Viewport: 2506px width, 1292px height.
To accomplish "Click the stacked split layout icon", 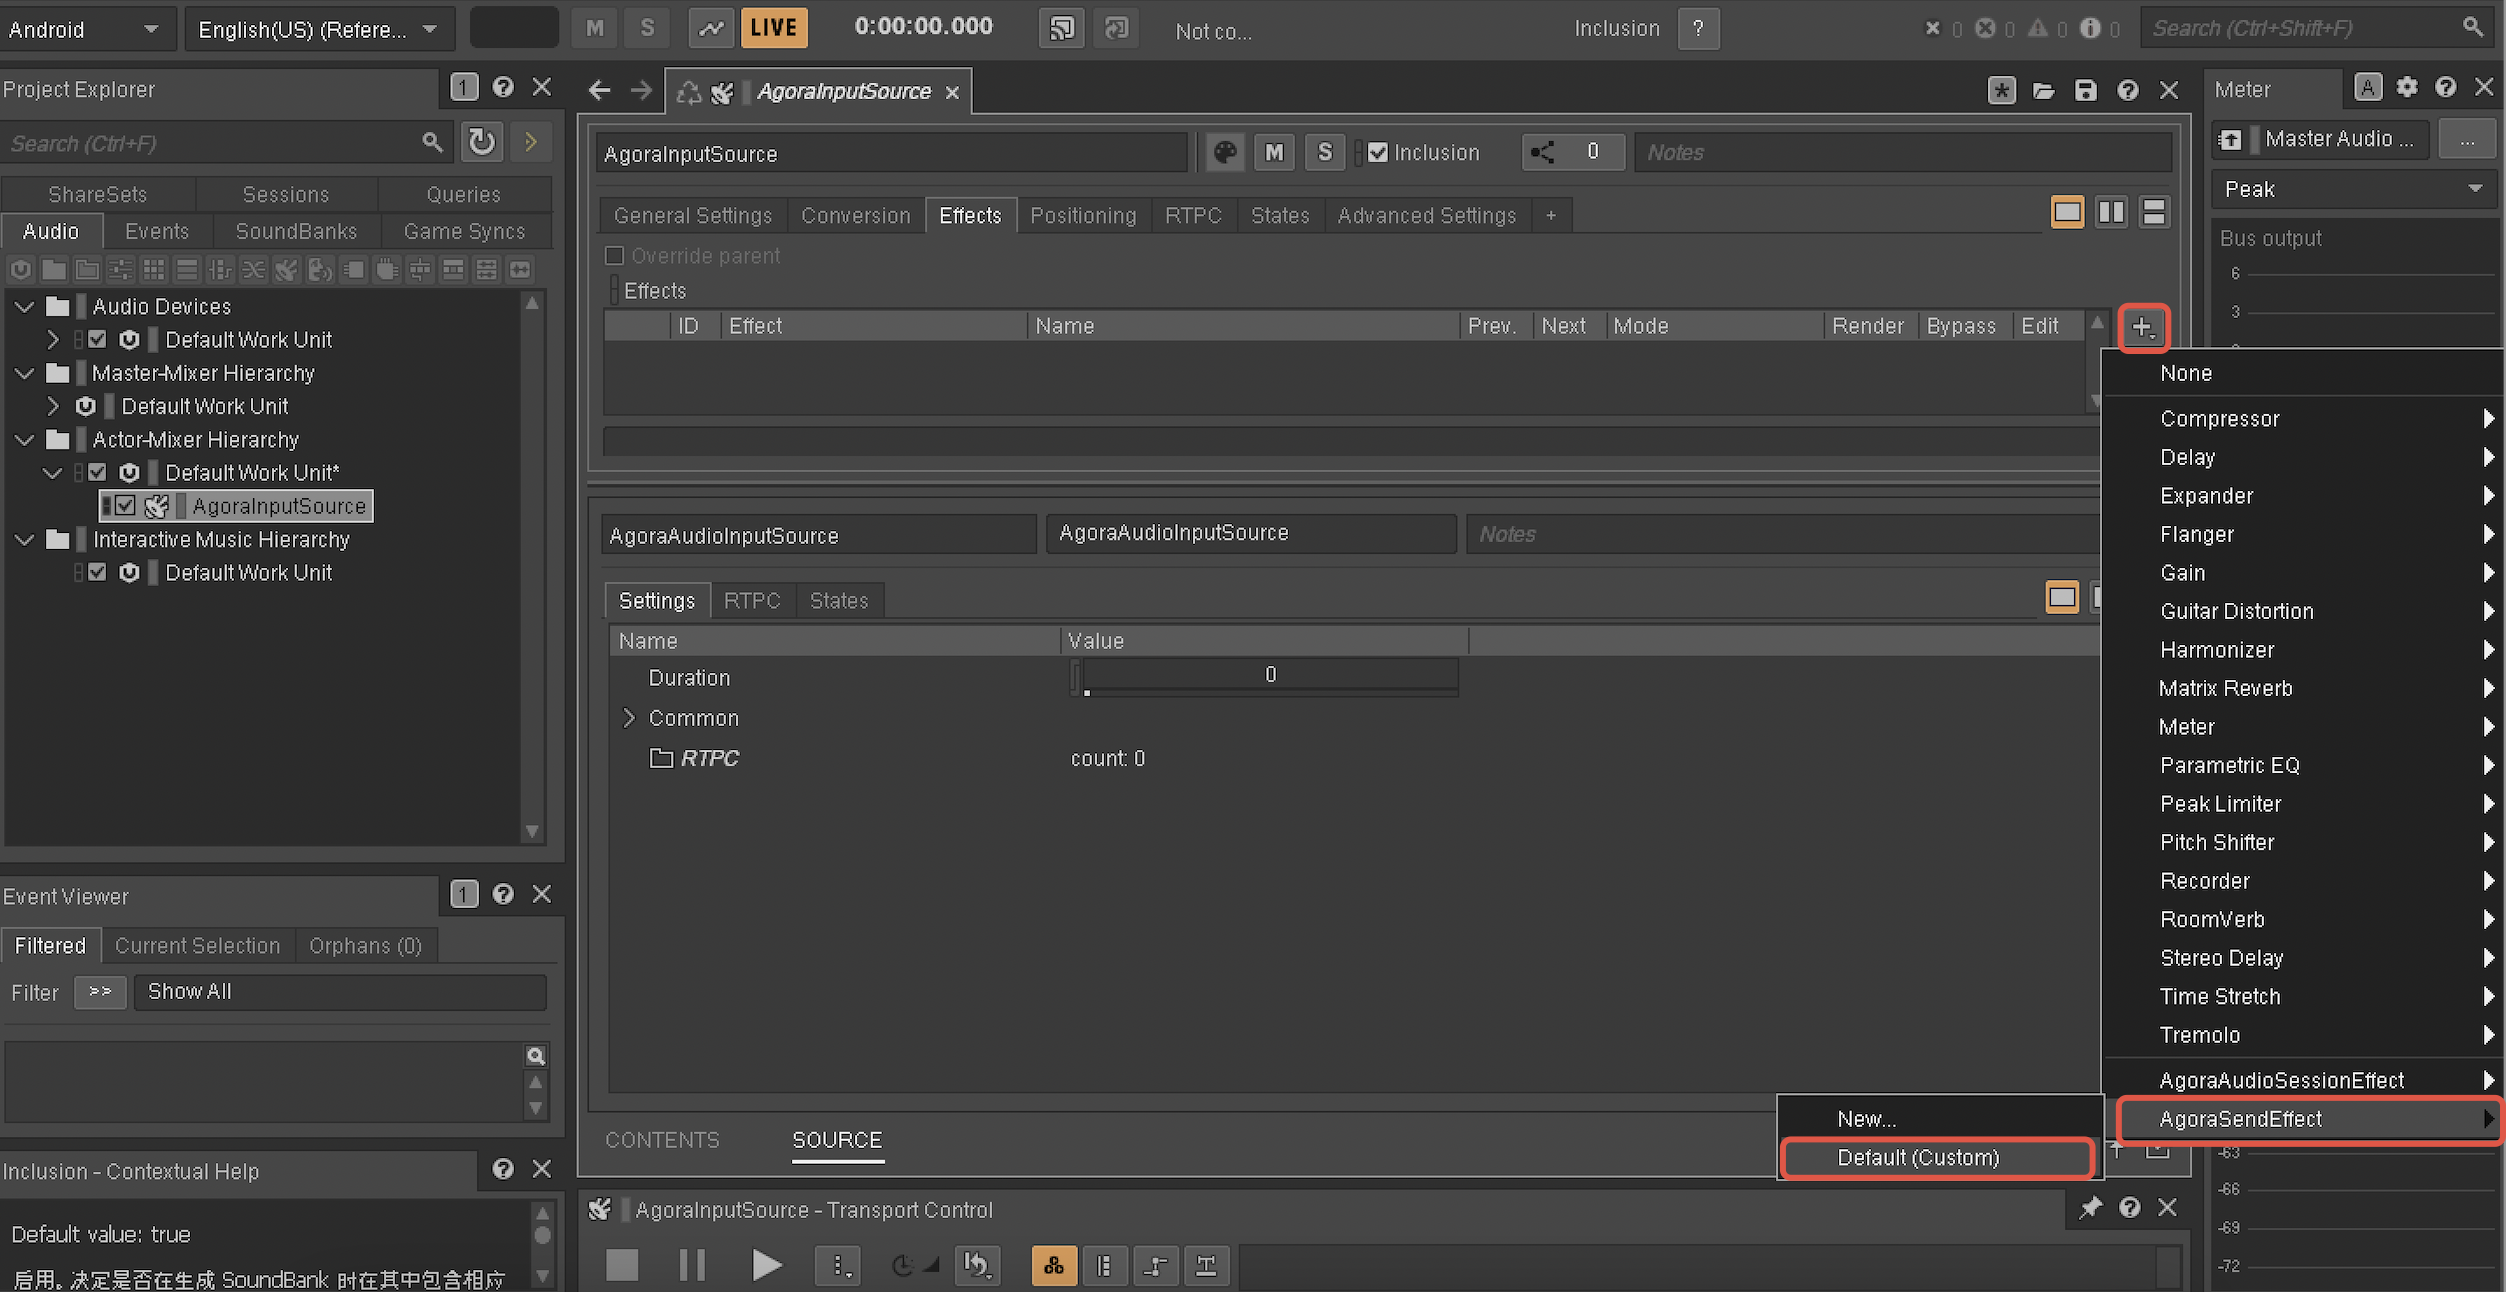I will point(2154,212).
